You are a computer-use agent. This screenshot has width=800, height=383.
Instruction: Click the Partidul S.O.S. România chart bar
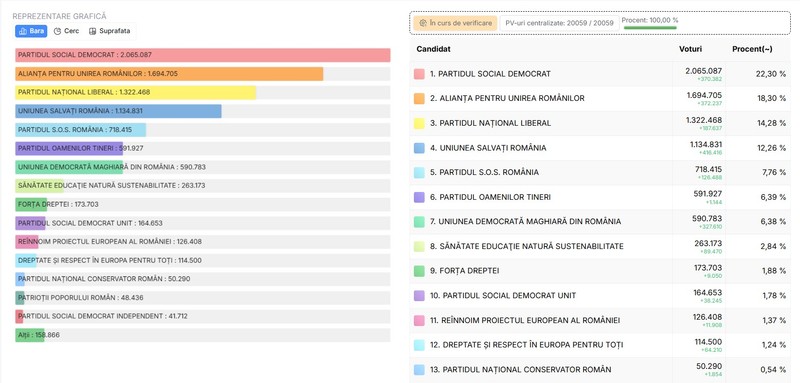[x=81, y=130]
